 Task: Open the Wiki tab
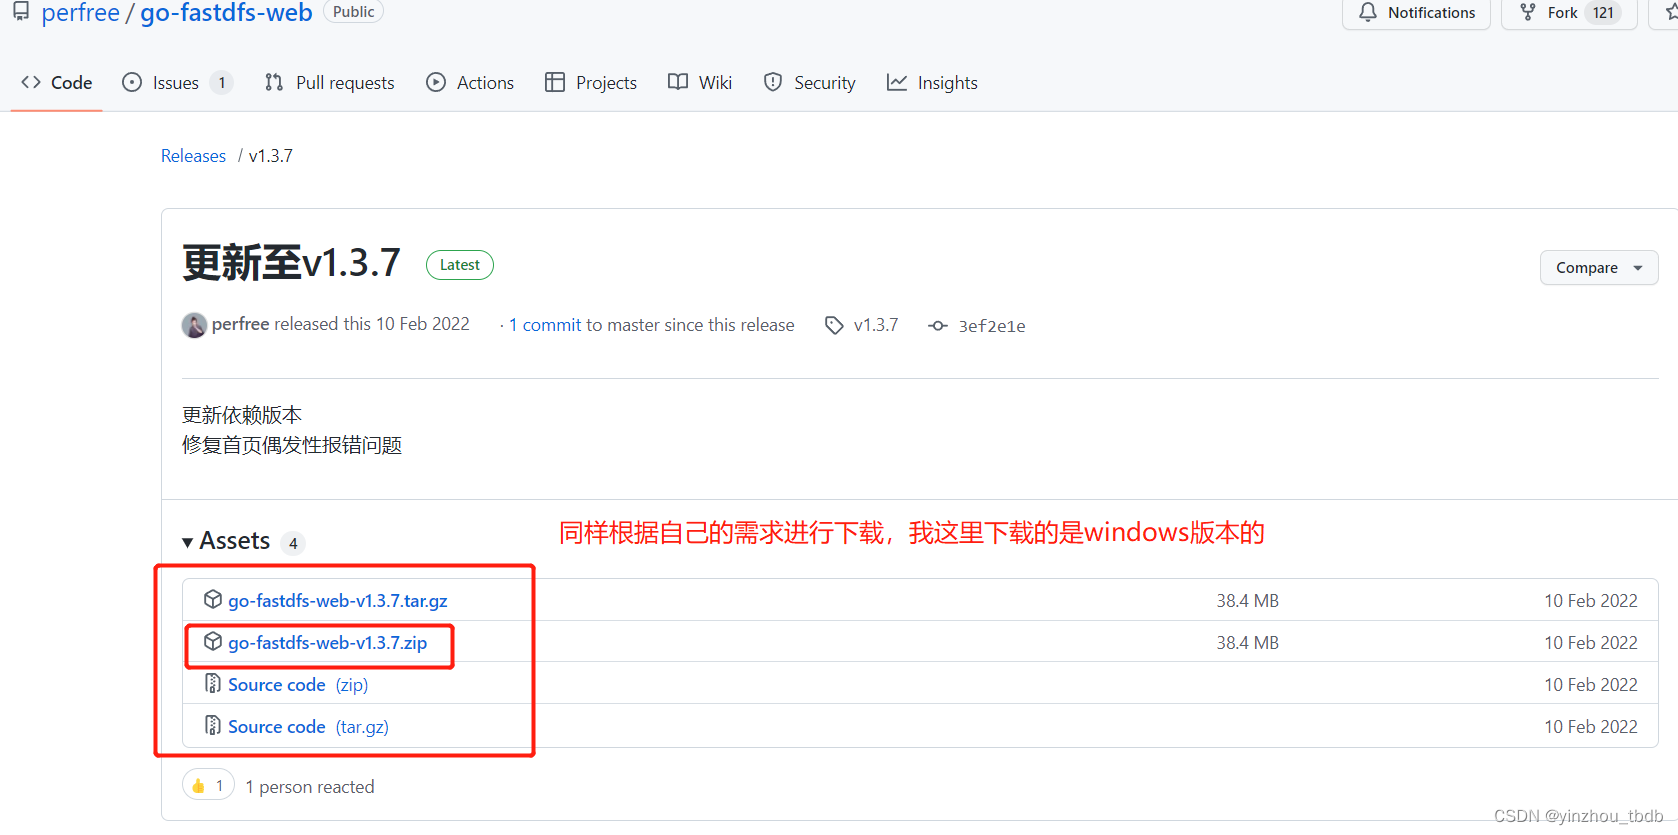click(x=700, y=83)
